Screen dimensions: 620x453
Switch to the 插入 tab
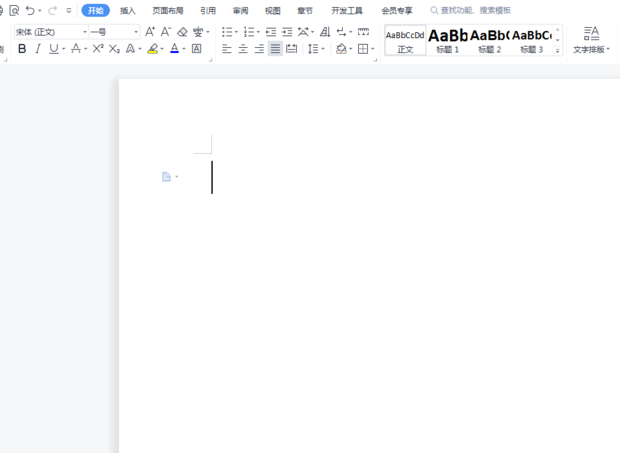(x=128, y=11)
